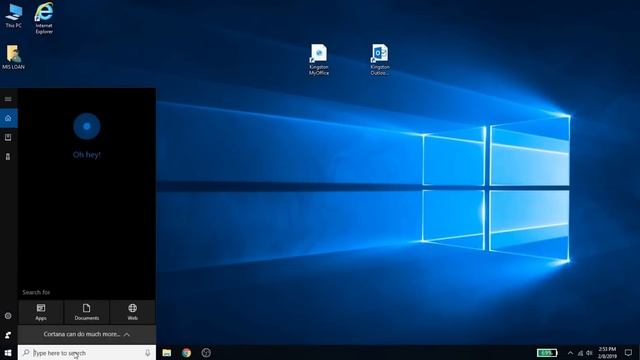The height and width of the screenshot is (360, 640).
Task: Open the Windows Start button
Action: 8,353
